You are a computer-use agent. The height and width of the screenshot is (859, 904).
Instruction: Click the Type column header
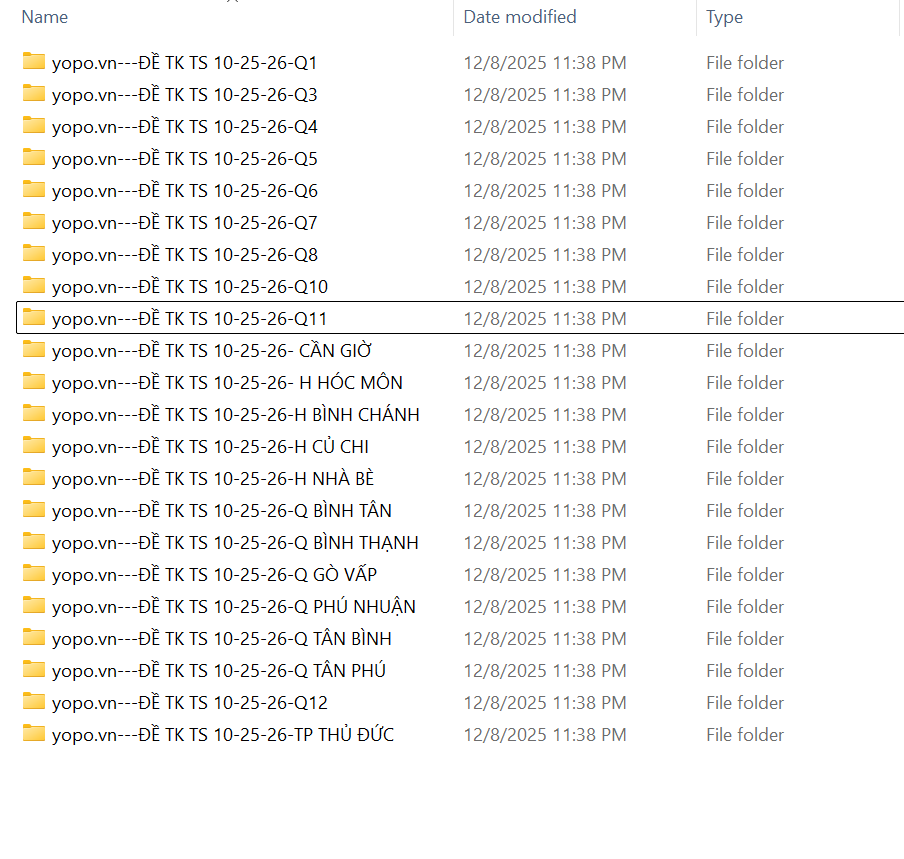[724, 17]
